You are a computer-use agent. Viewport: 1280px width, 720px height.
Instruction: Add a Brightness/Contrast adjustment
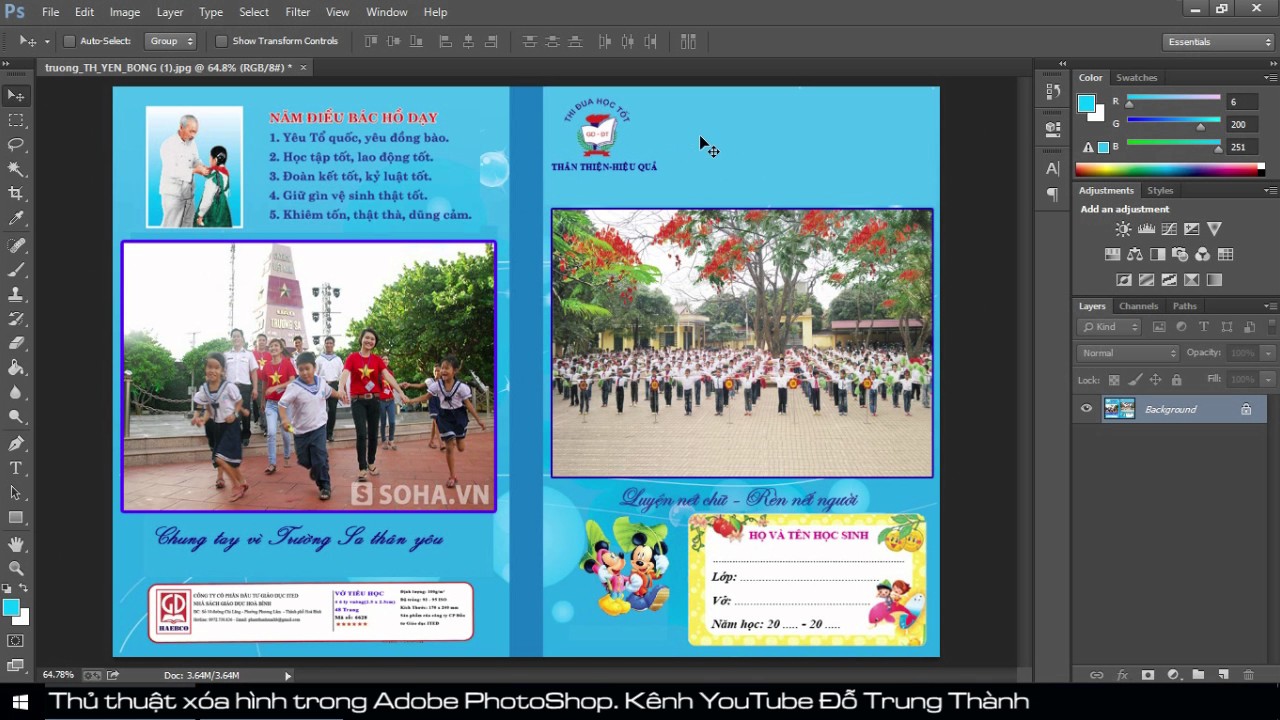(1123, 229)
